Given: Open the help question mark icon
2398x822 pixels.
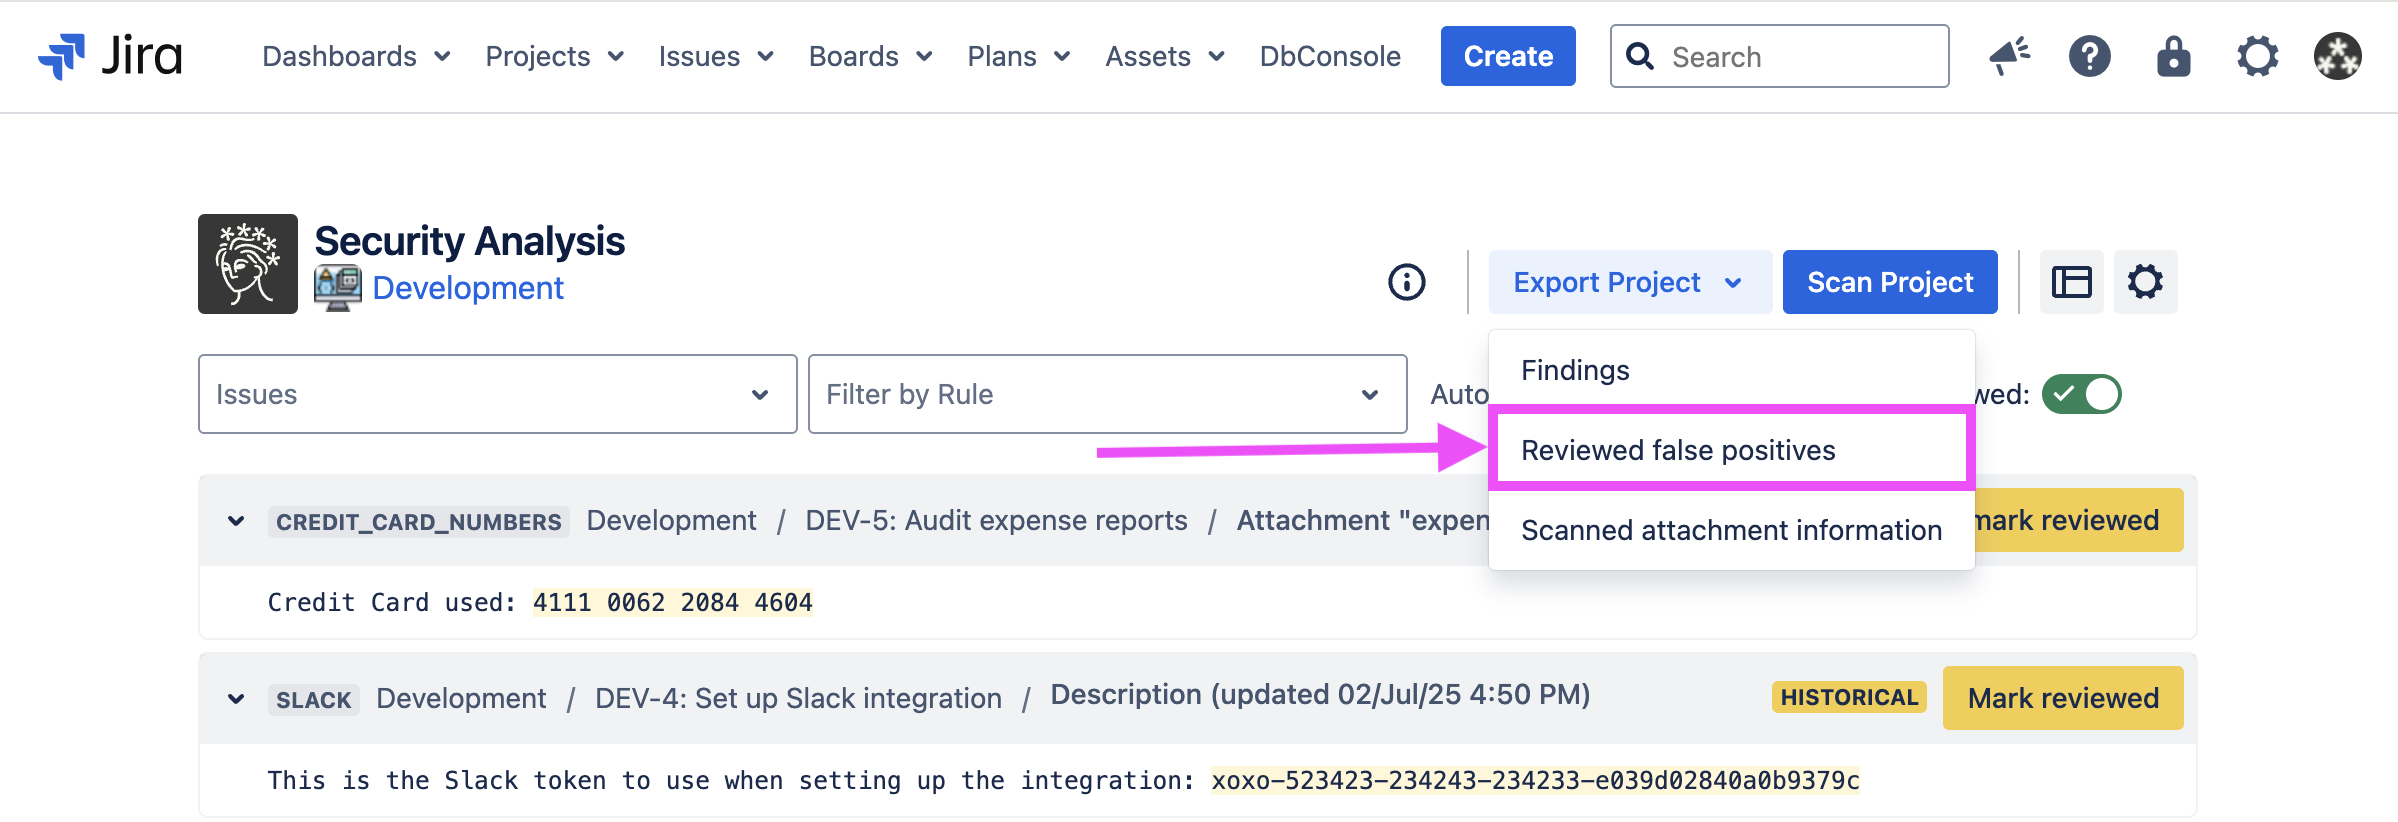Looking at the screenshot, I should point(2089,56).
